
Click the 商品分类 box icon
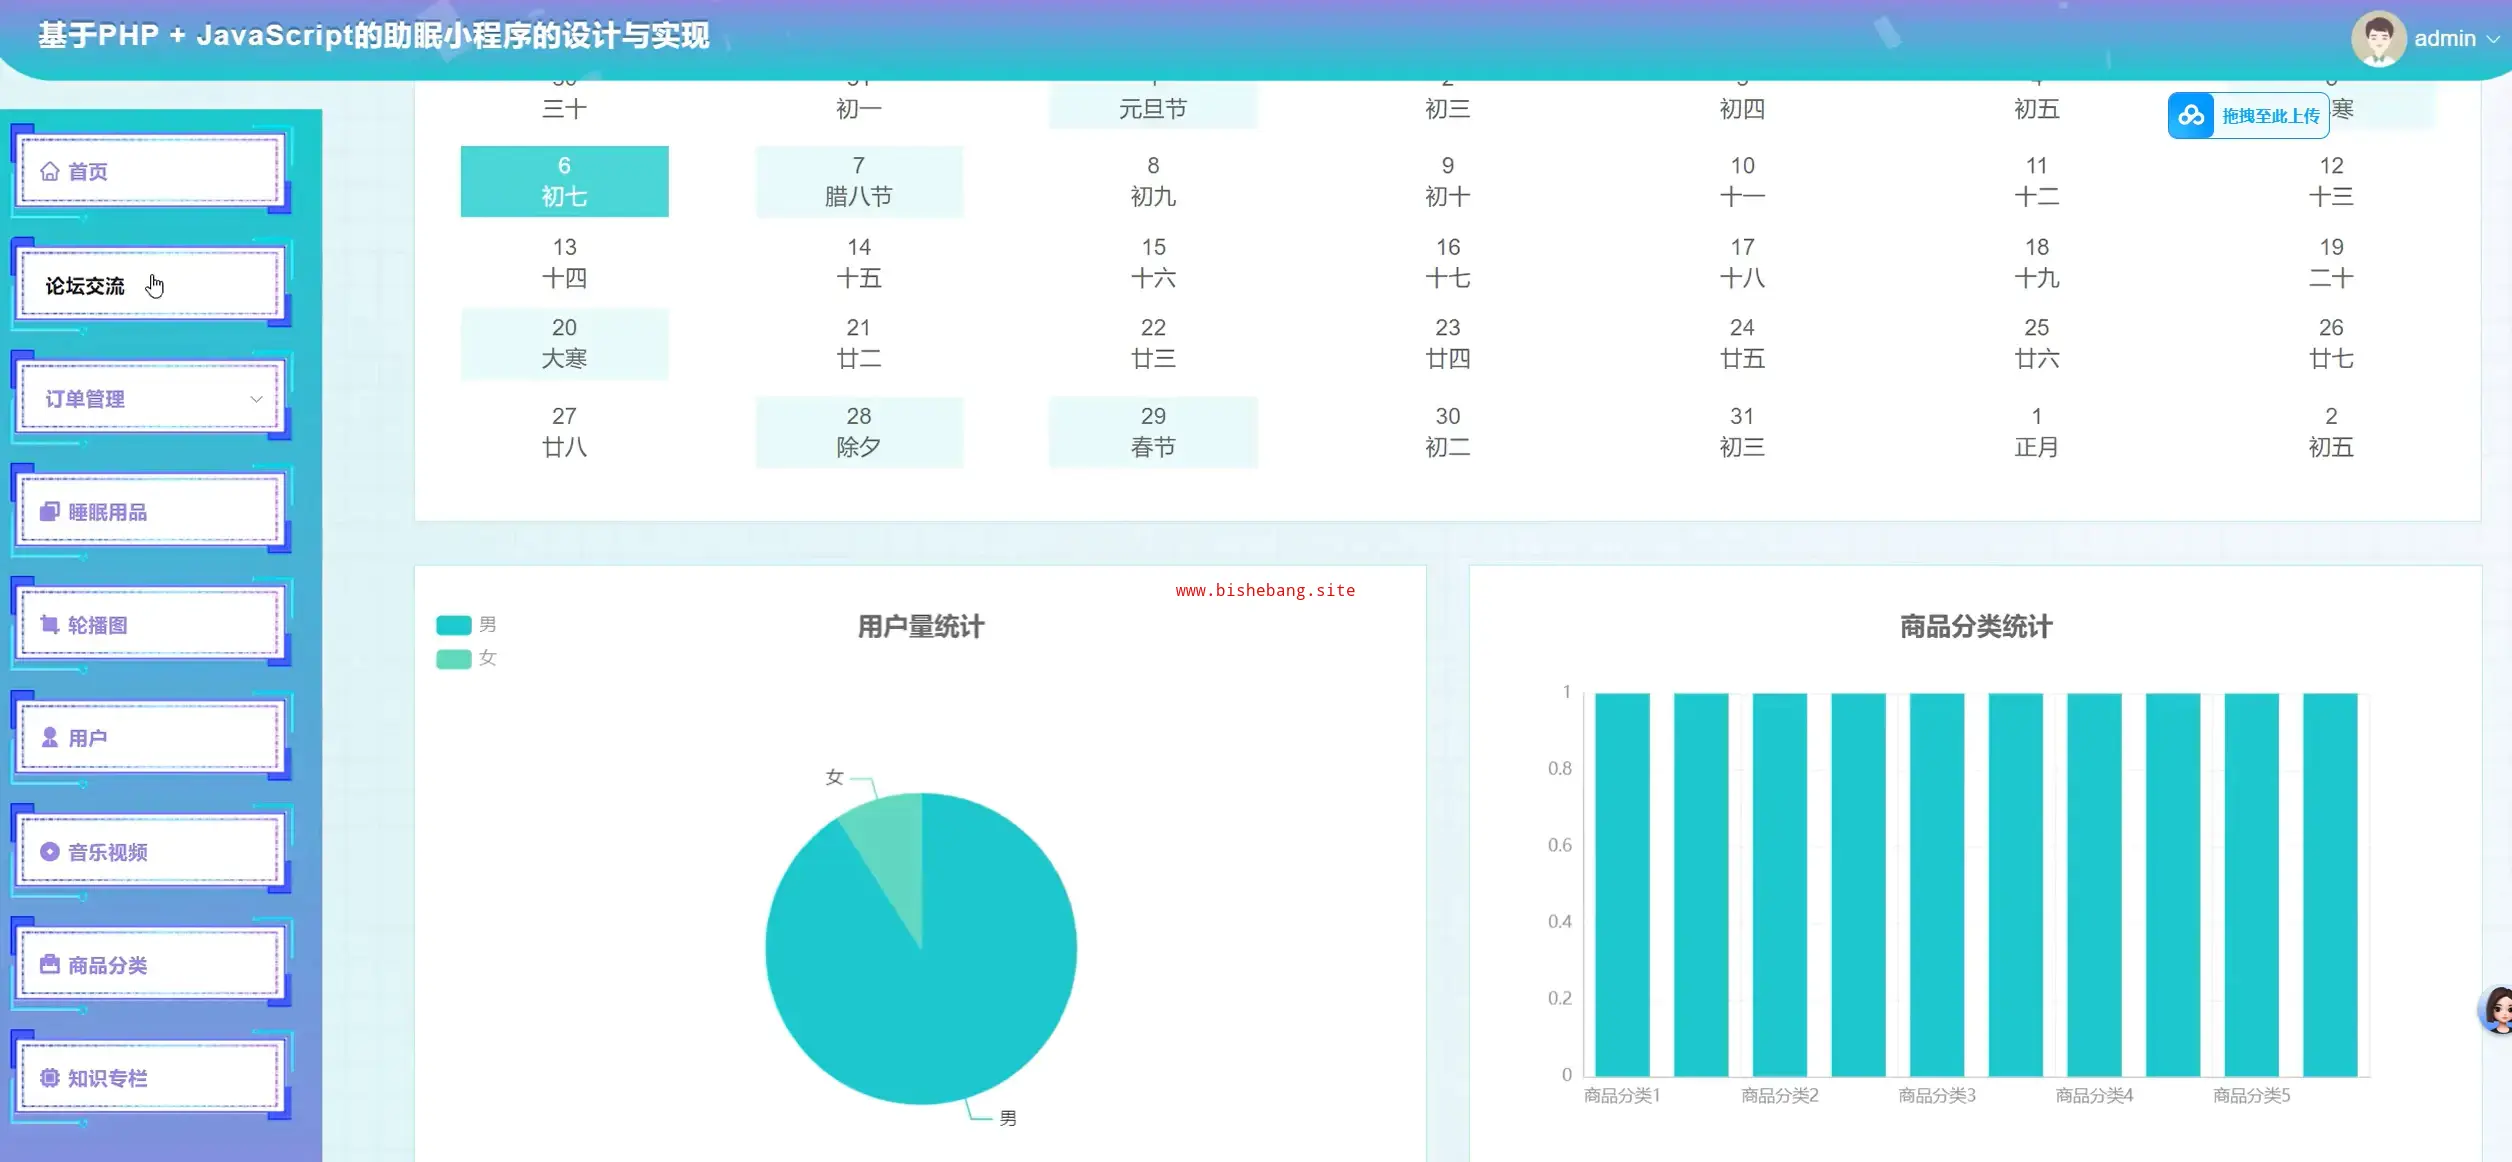49,965
